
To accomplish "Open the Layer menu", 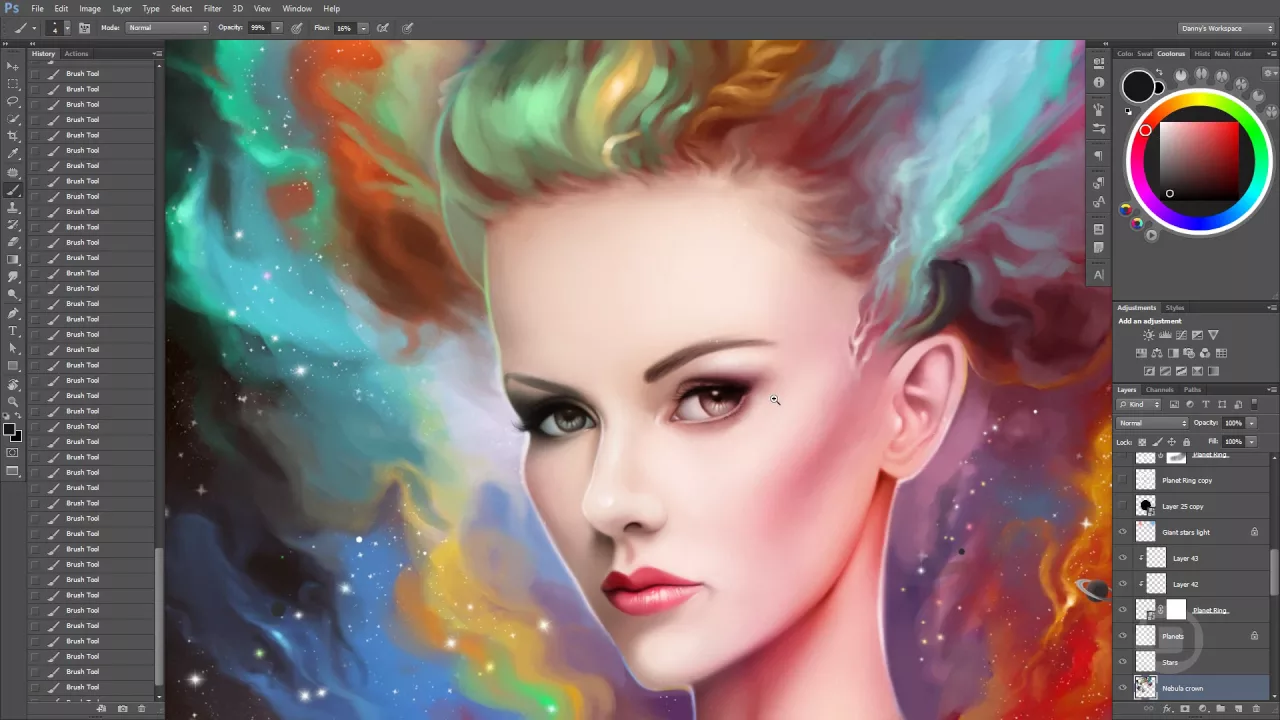I will [121, 8].
